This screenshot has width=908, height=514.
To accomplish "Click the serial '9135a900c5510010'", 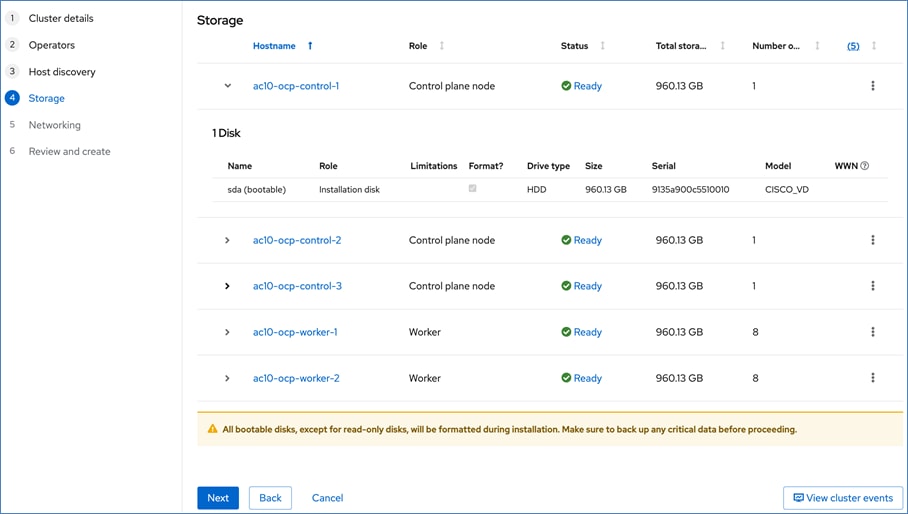I will click(x=690, y=189).
